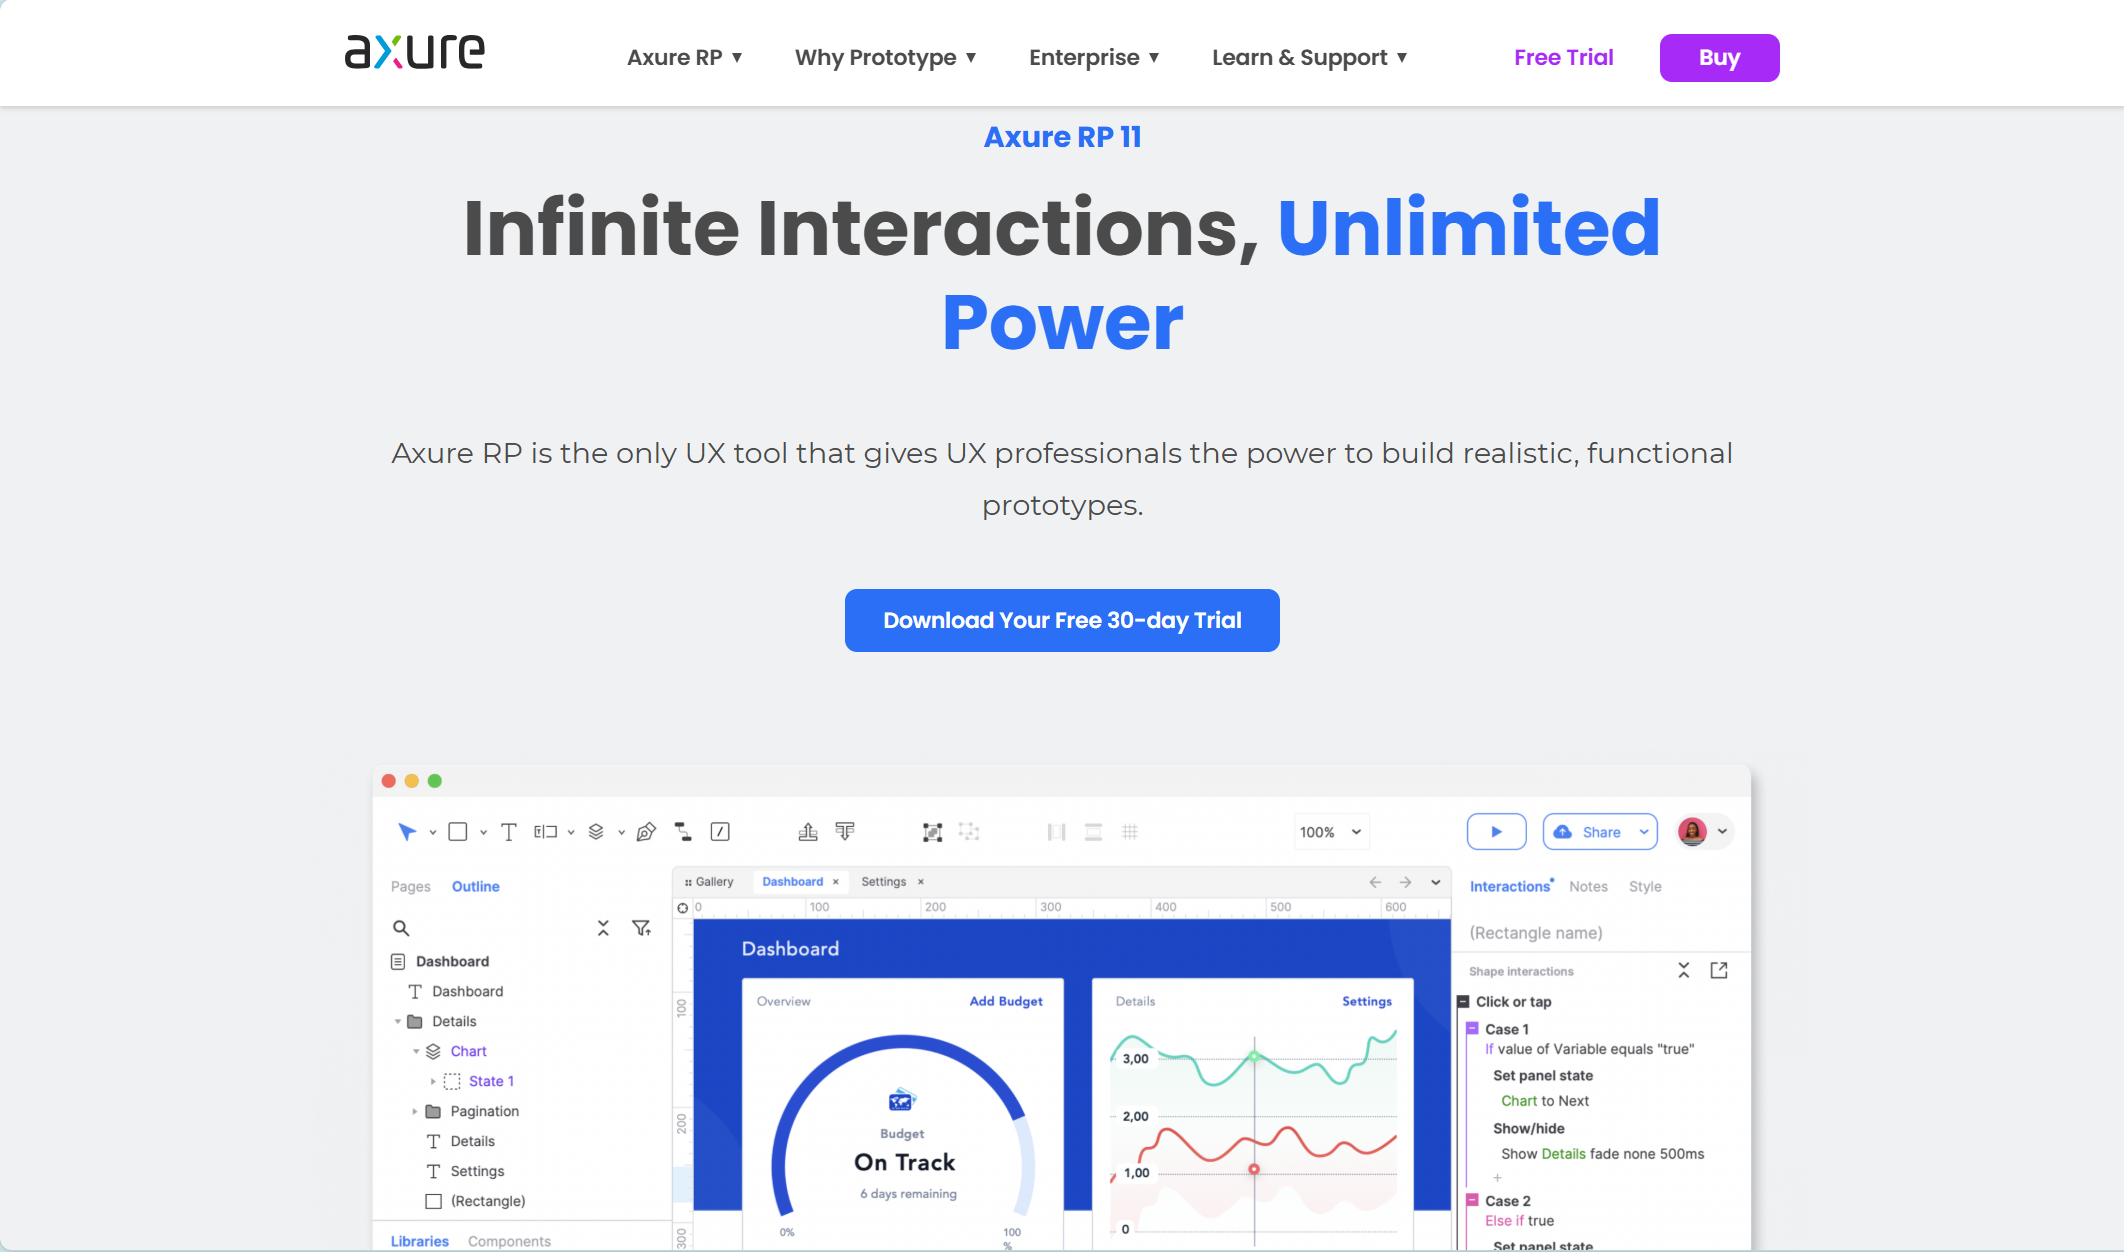Click the grid icon in toolbar
The image size is (2124, 1252).
point(1130,832)
